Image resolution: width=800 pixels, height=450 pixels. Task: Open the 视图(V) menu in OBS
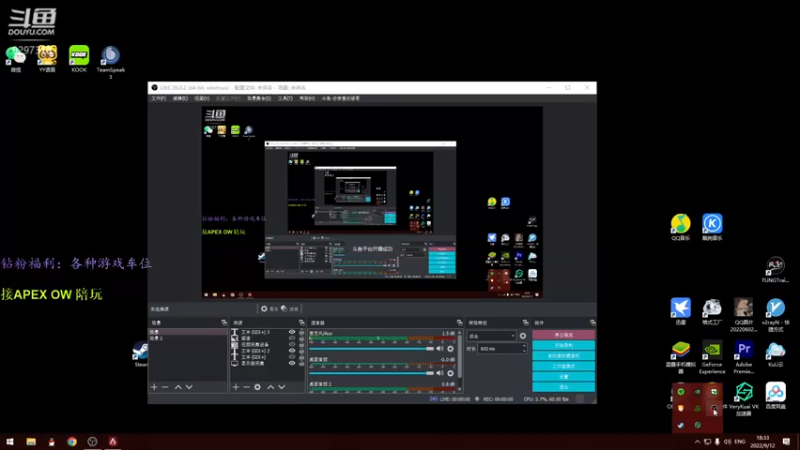tap(202, 98)
